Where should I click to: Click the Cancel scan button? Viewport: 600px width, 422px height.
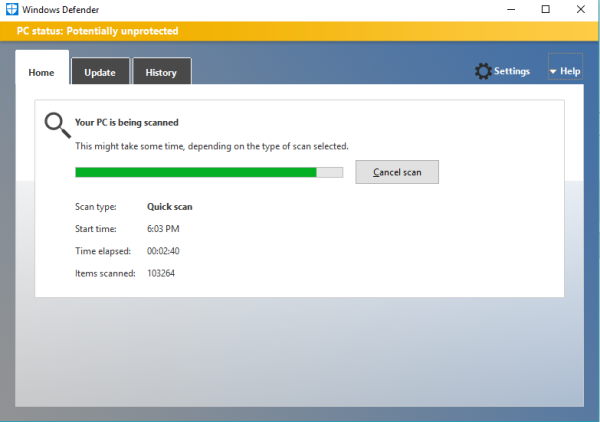click(397, 172)
